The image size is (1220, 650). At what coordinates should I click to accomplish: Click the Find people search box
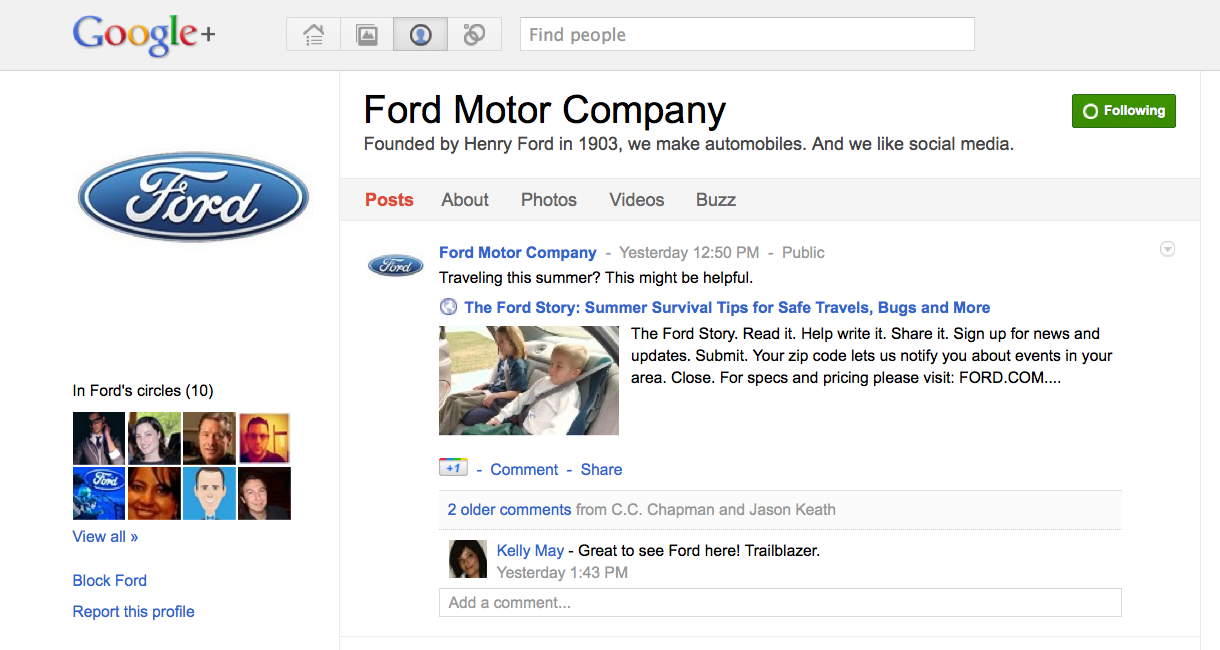(x=747, y=34)
